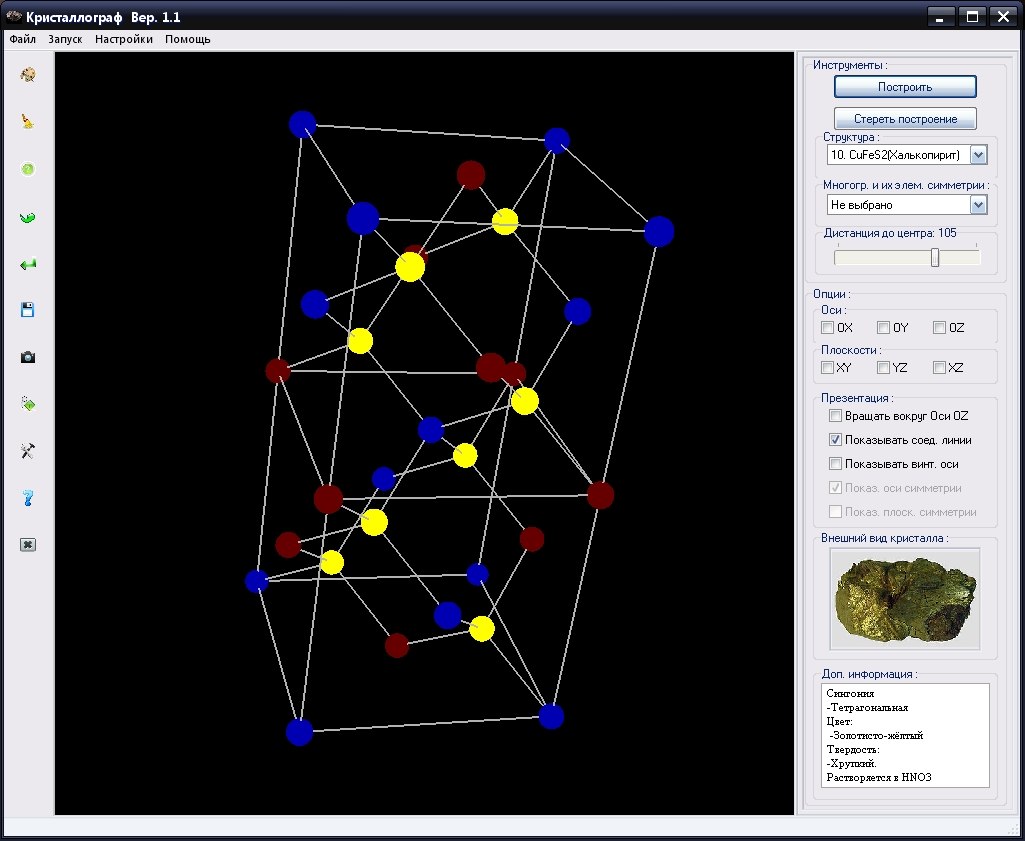Click the gray X exit icon in sidebar
The width and height of the screenshot is (1025, 841).
point(27,545)
